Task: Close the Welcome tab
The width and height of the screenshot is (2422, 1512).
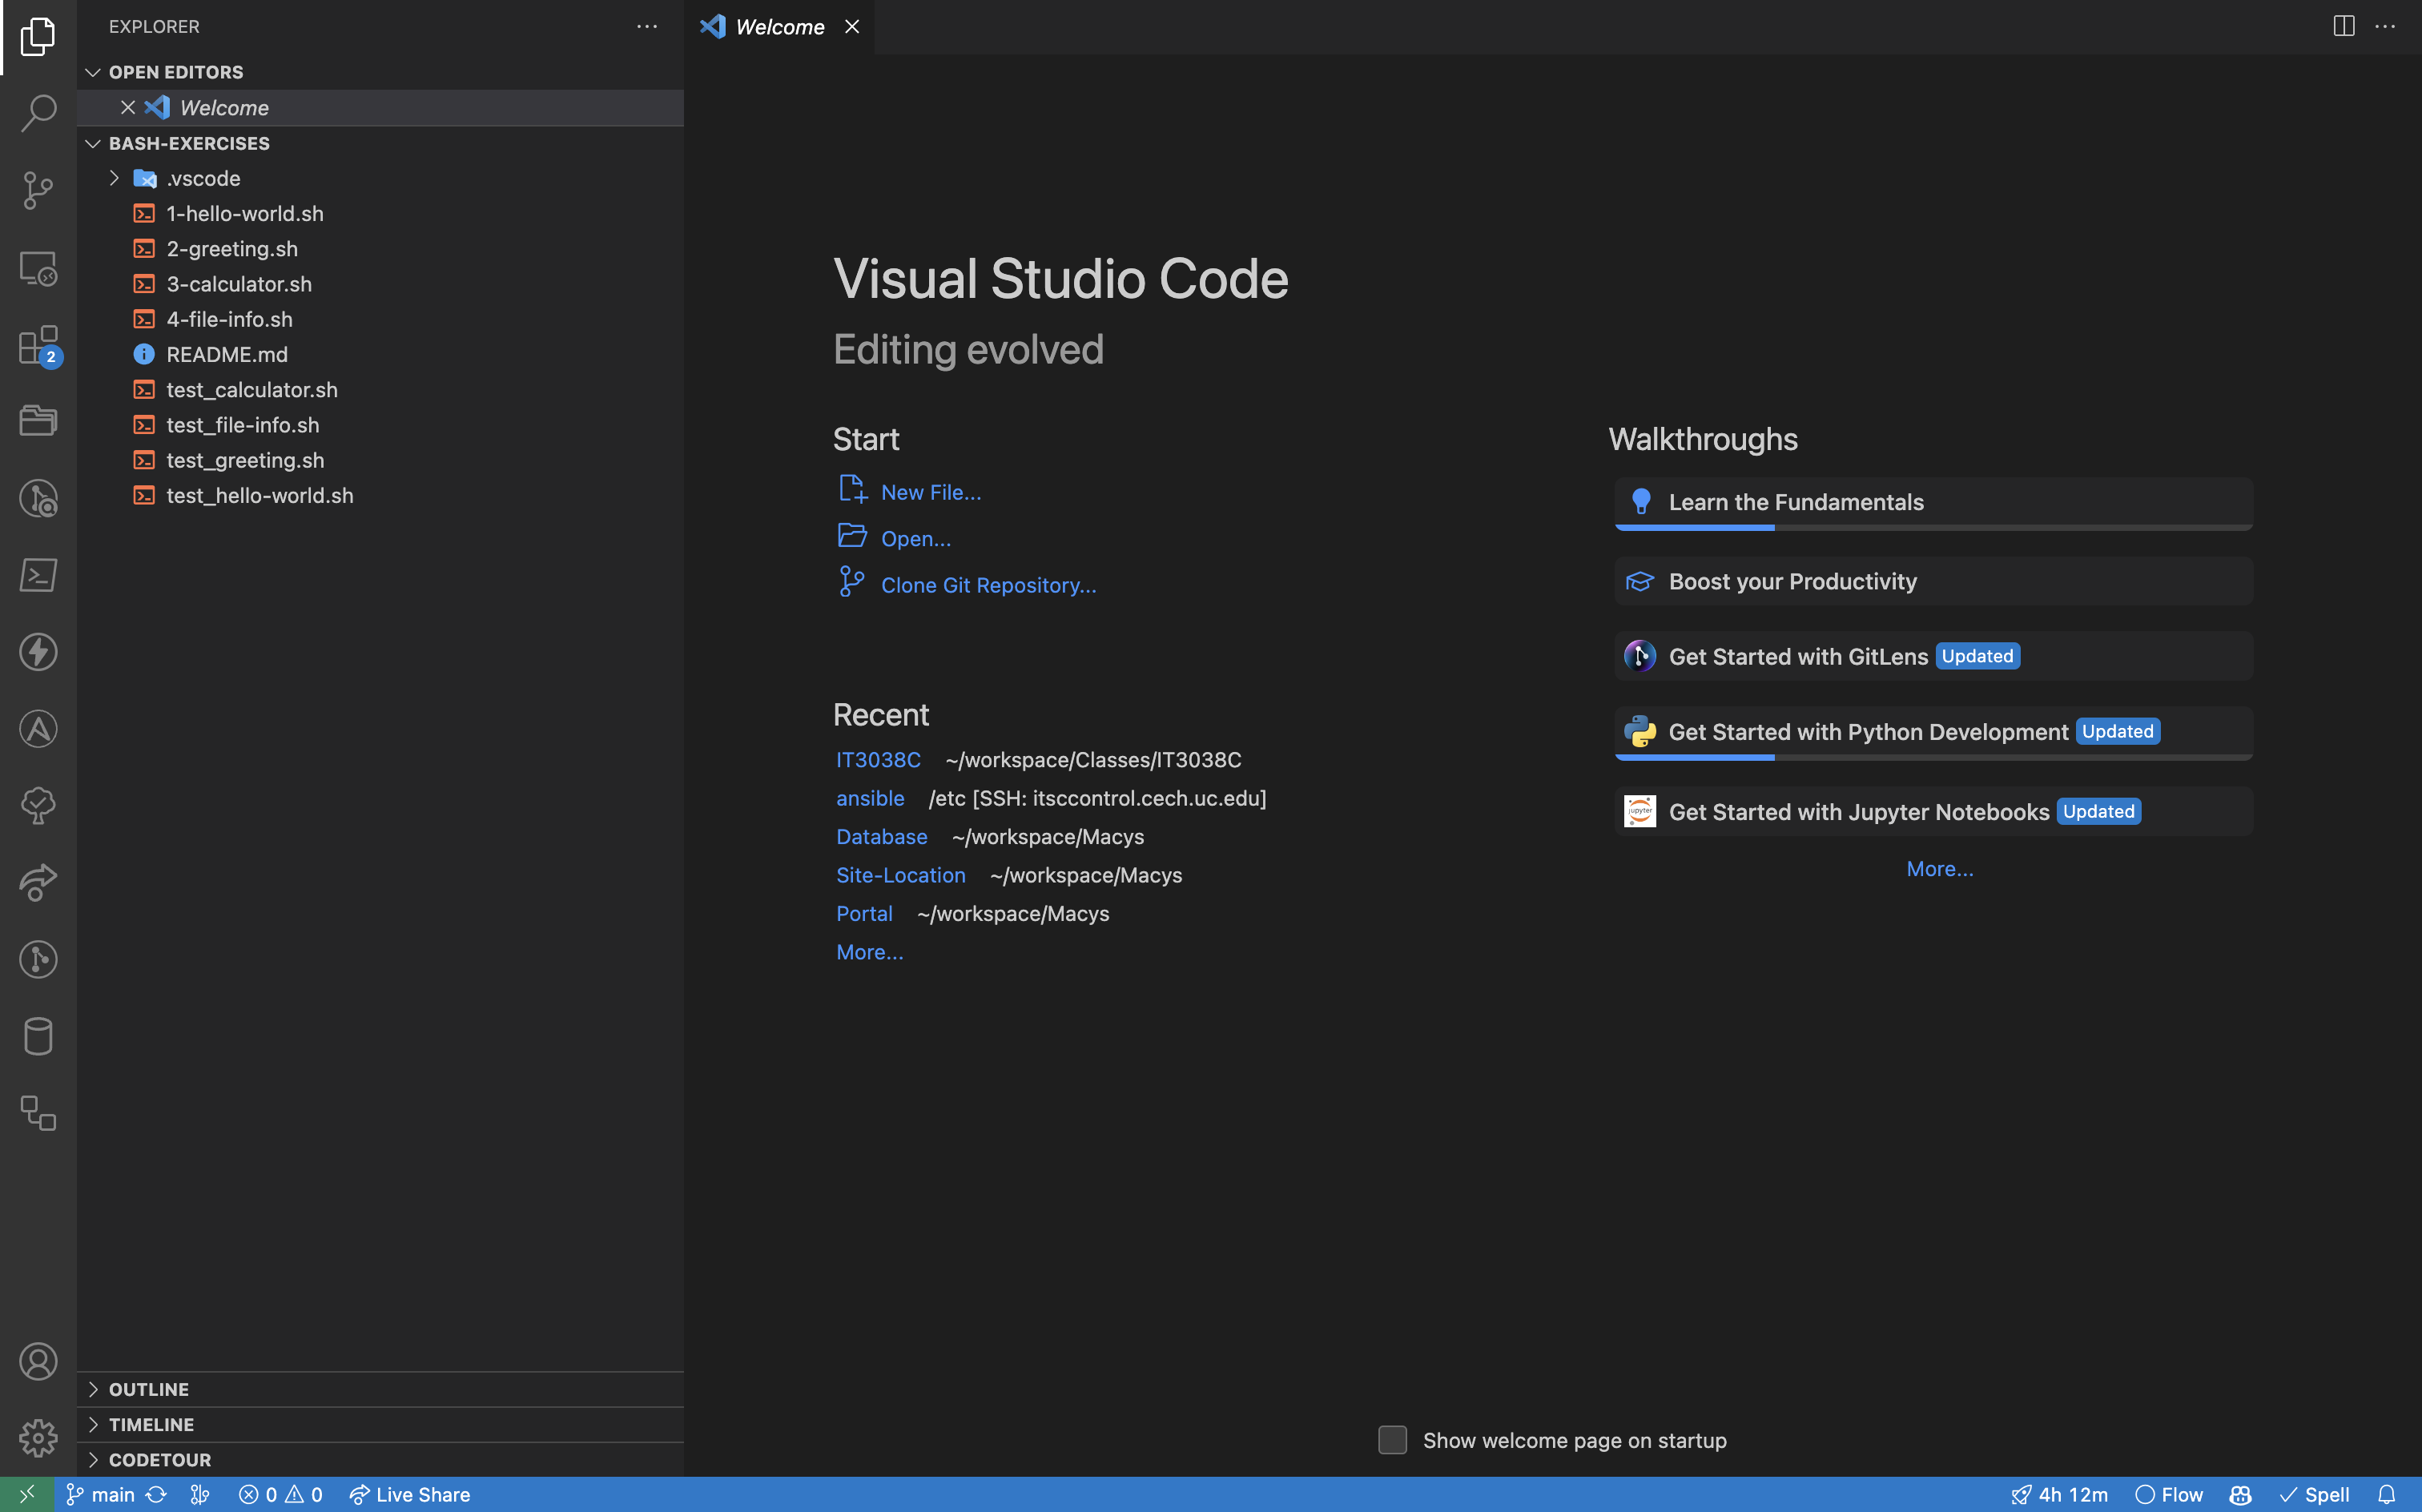Action: (852, 27)
